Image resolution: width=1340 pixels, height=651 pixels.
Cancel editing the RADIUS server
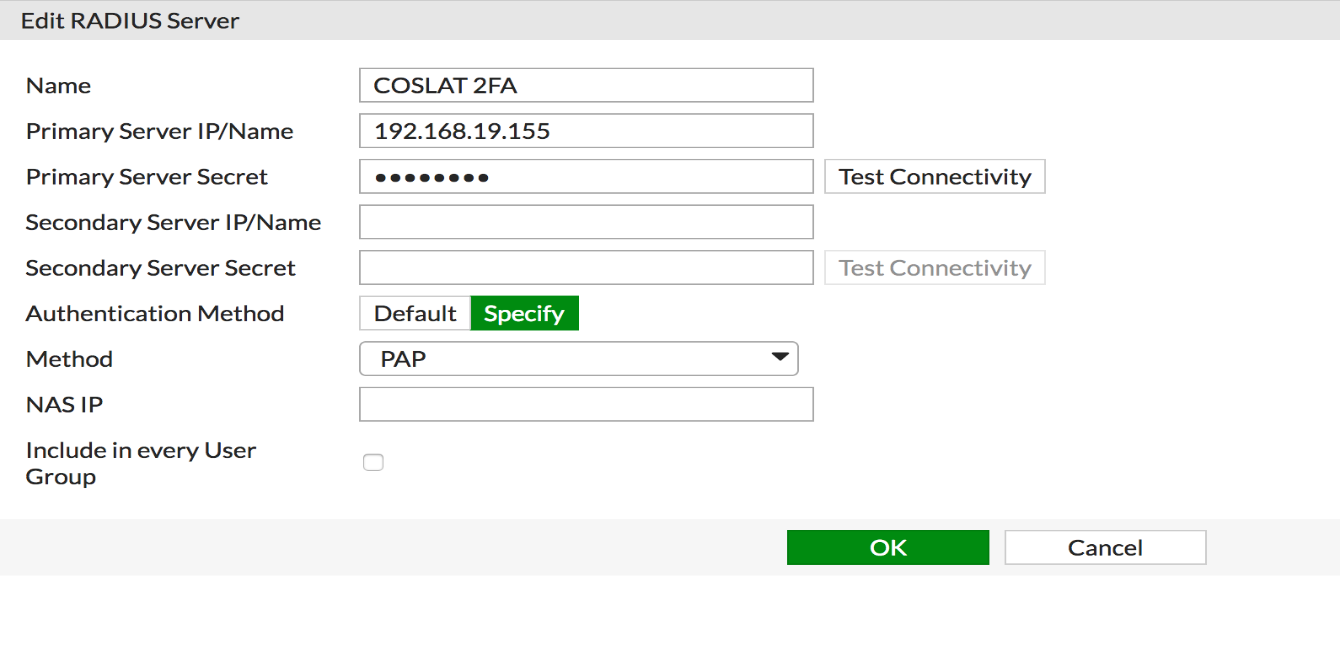(x=1105, y=547)
